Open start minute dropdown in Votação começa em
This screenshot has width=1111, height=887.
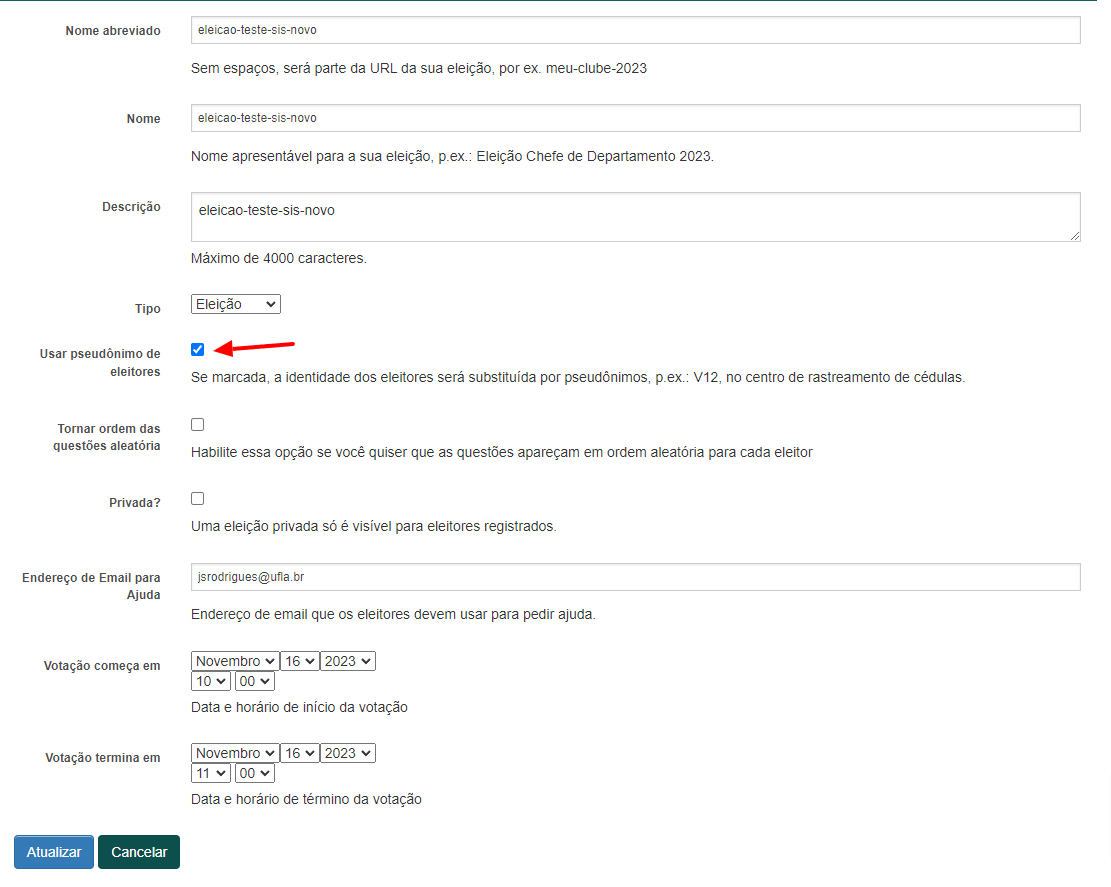[254, 681]
